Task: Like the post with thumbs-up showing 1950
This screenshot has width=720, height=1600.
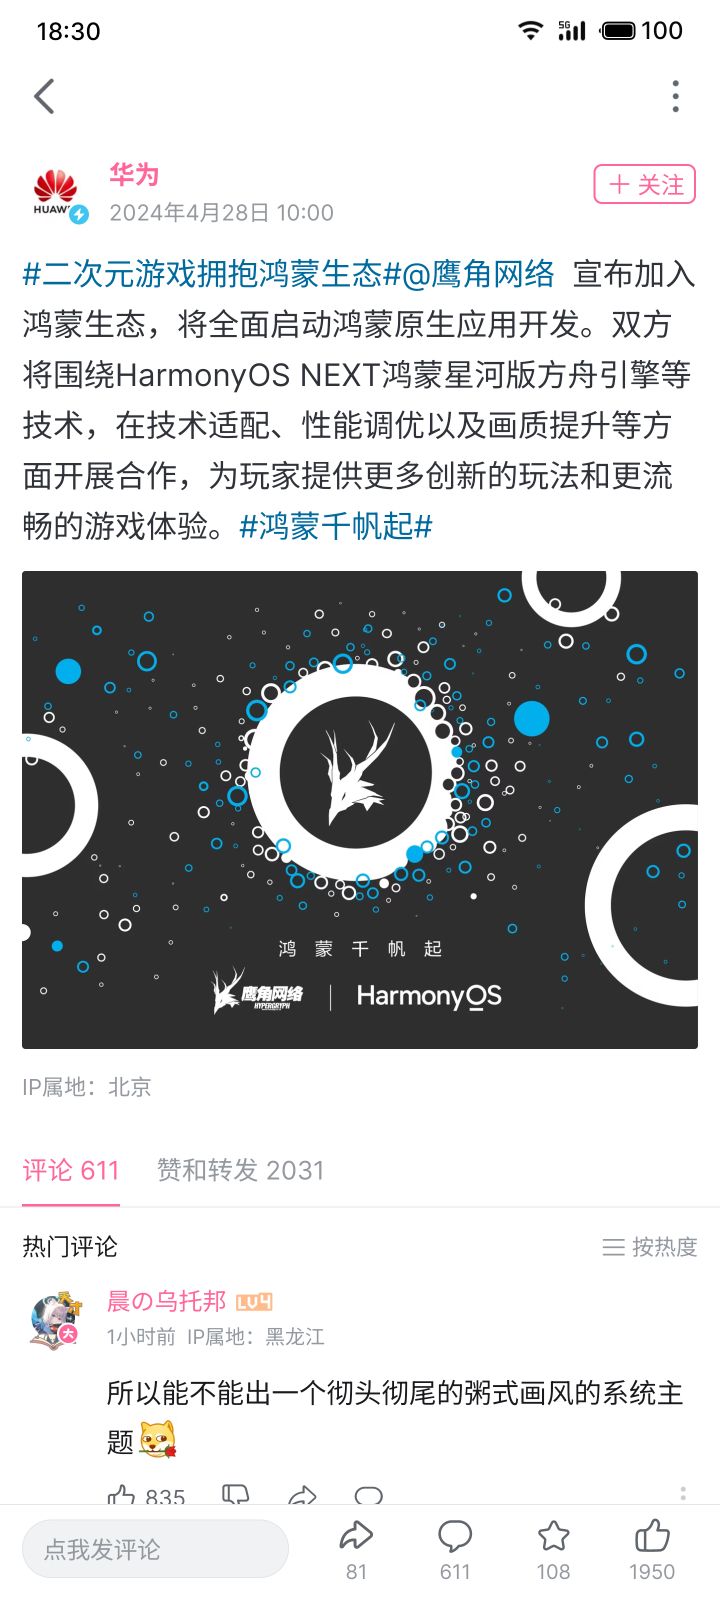Action: click(652, 1550)
